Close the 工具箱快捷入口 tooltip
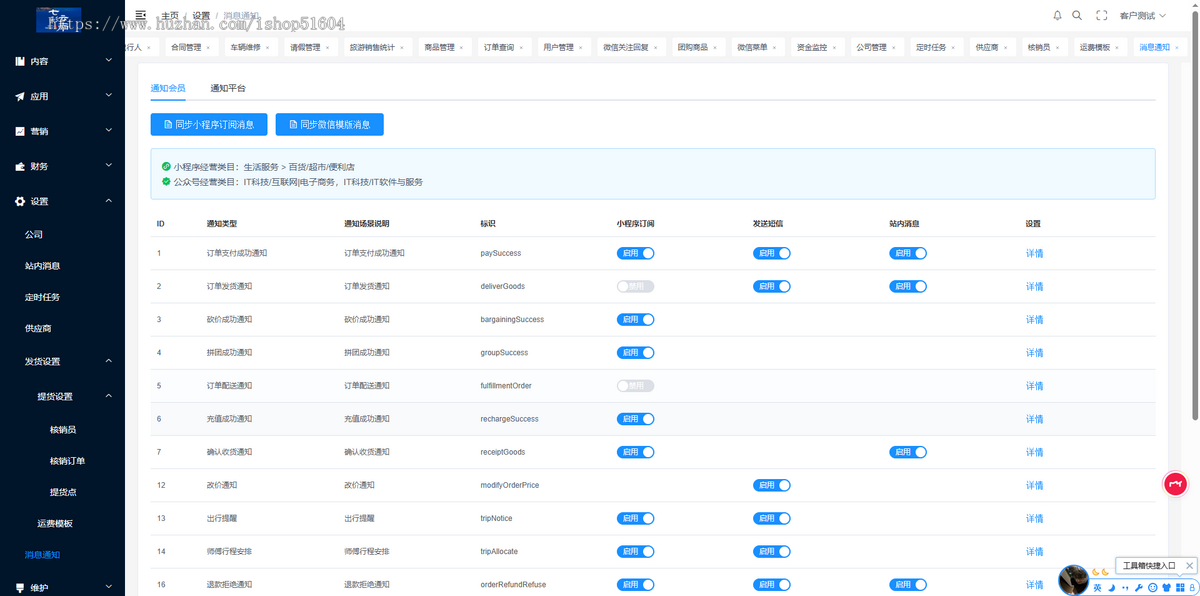 pyautogui.click(x=1187, y=566)
